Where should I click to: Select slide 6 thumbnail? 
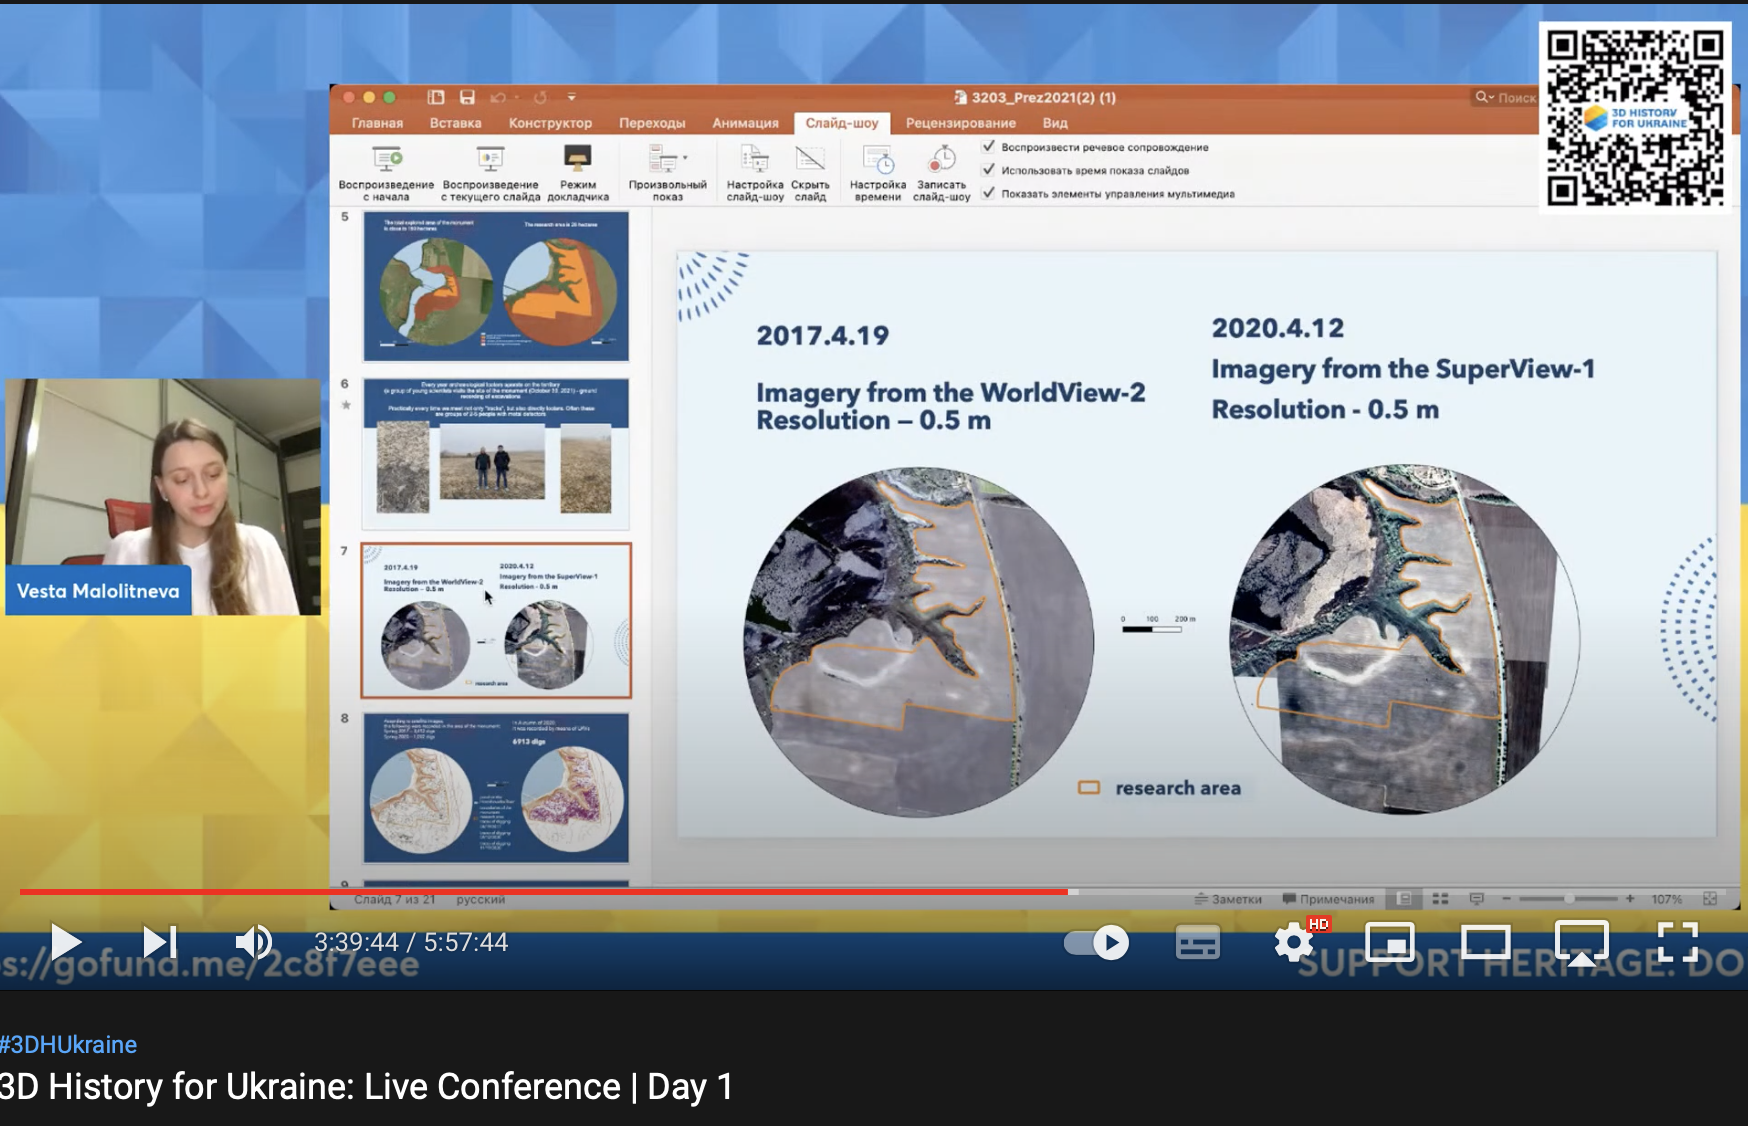point(496,453)
